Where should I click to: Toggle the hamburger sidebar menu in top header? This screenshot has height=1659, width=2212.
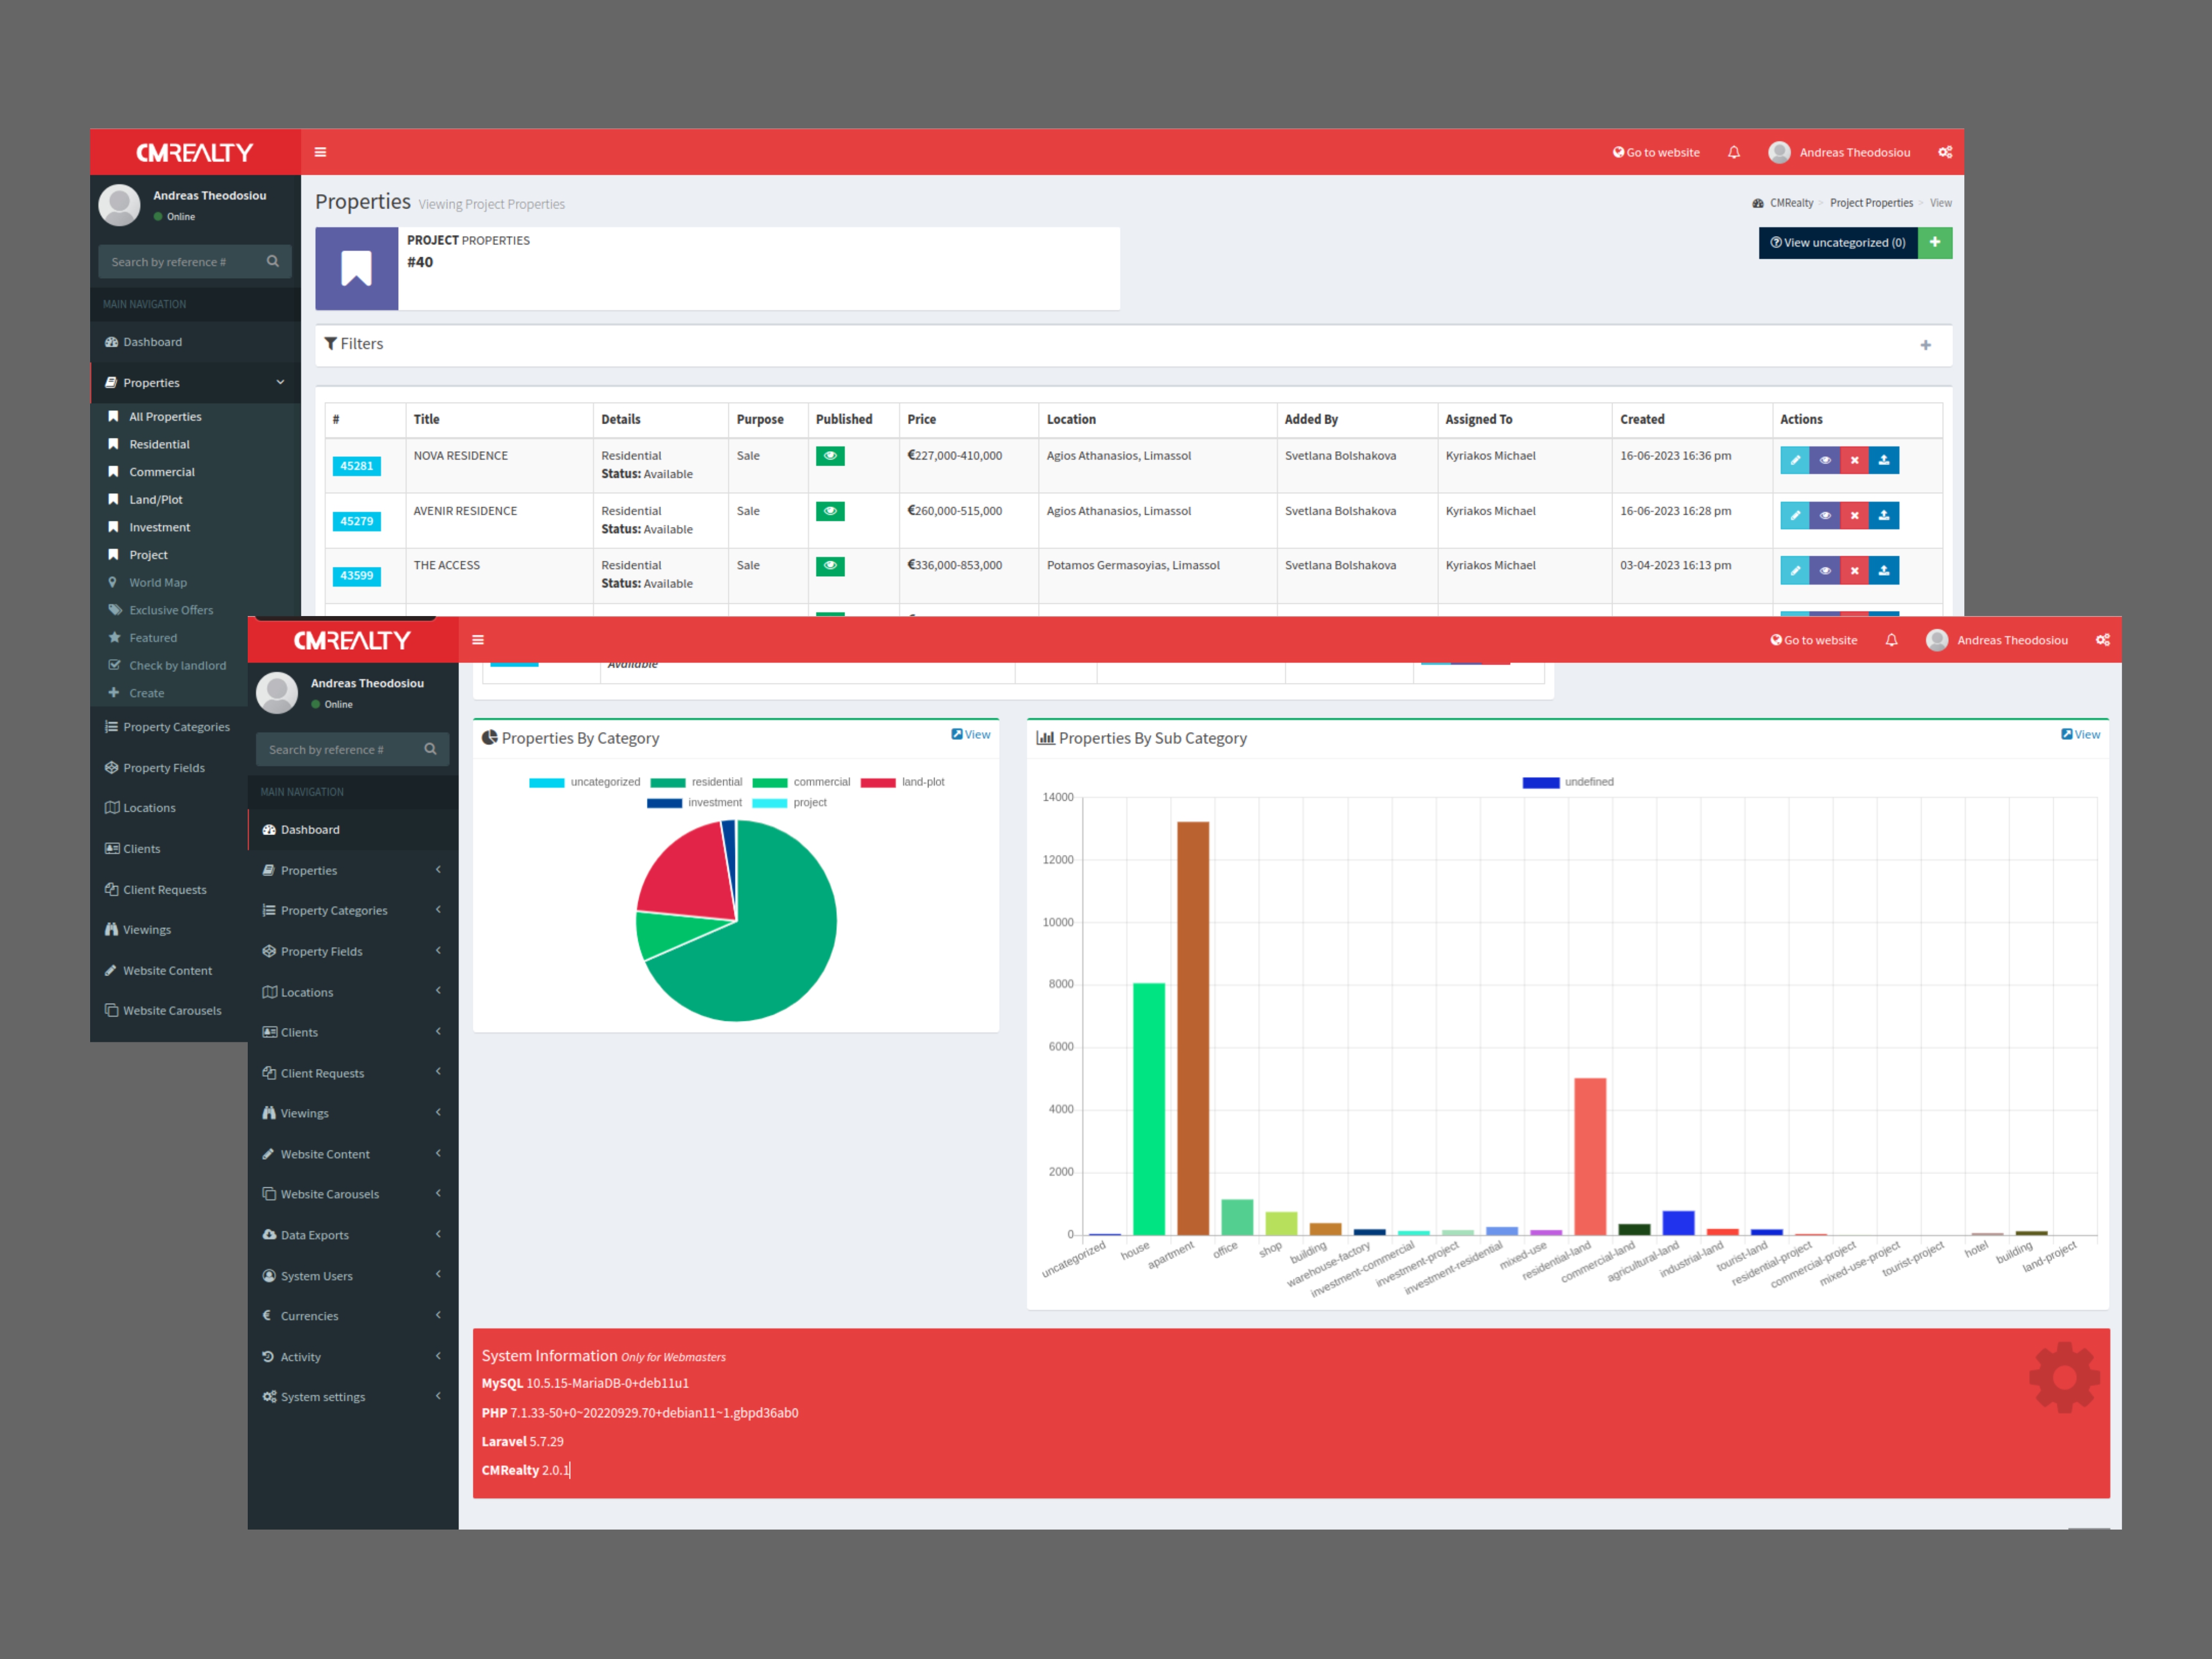(320, 152)
